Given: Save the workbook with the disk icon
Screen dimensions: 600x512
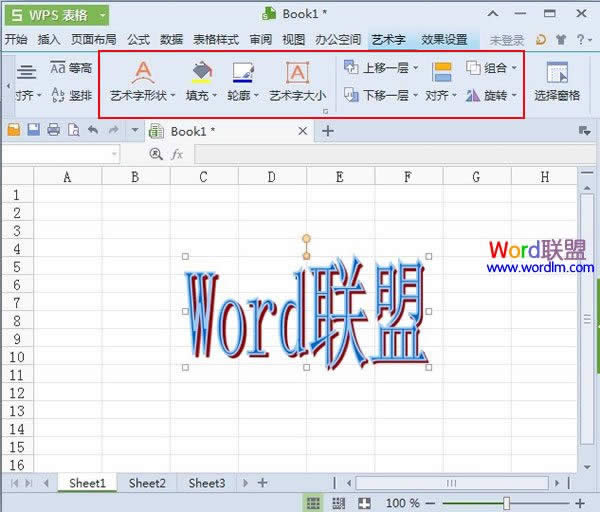Looking at the screenshot, I should (34, 130).
